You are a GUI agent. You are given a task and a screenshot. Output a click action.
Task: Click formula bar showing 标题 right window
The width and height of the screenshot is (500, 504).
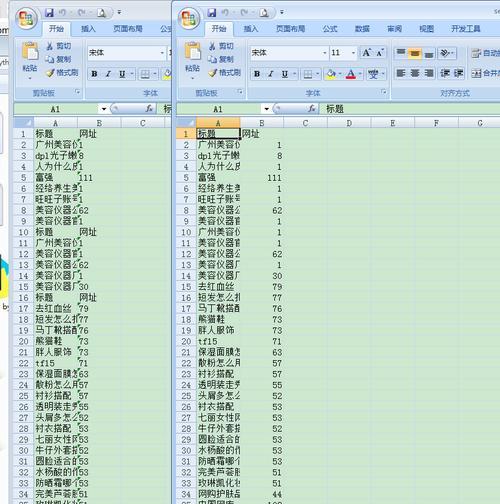pyautogui.click(x=411, y=109)
